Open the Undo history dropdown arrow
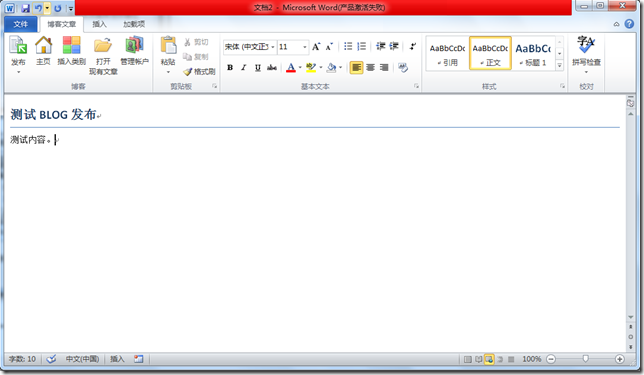 47,8
